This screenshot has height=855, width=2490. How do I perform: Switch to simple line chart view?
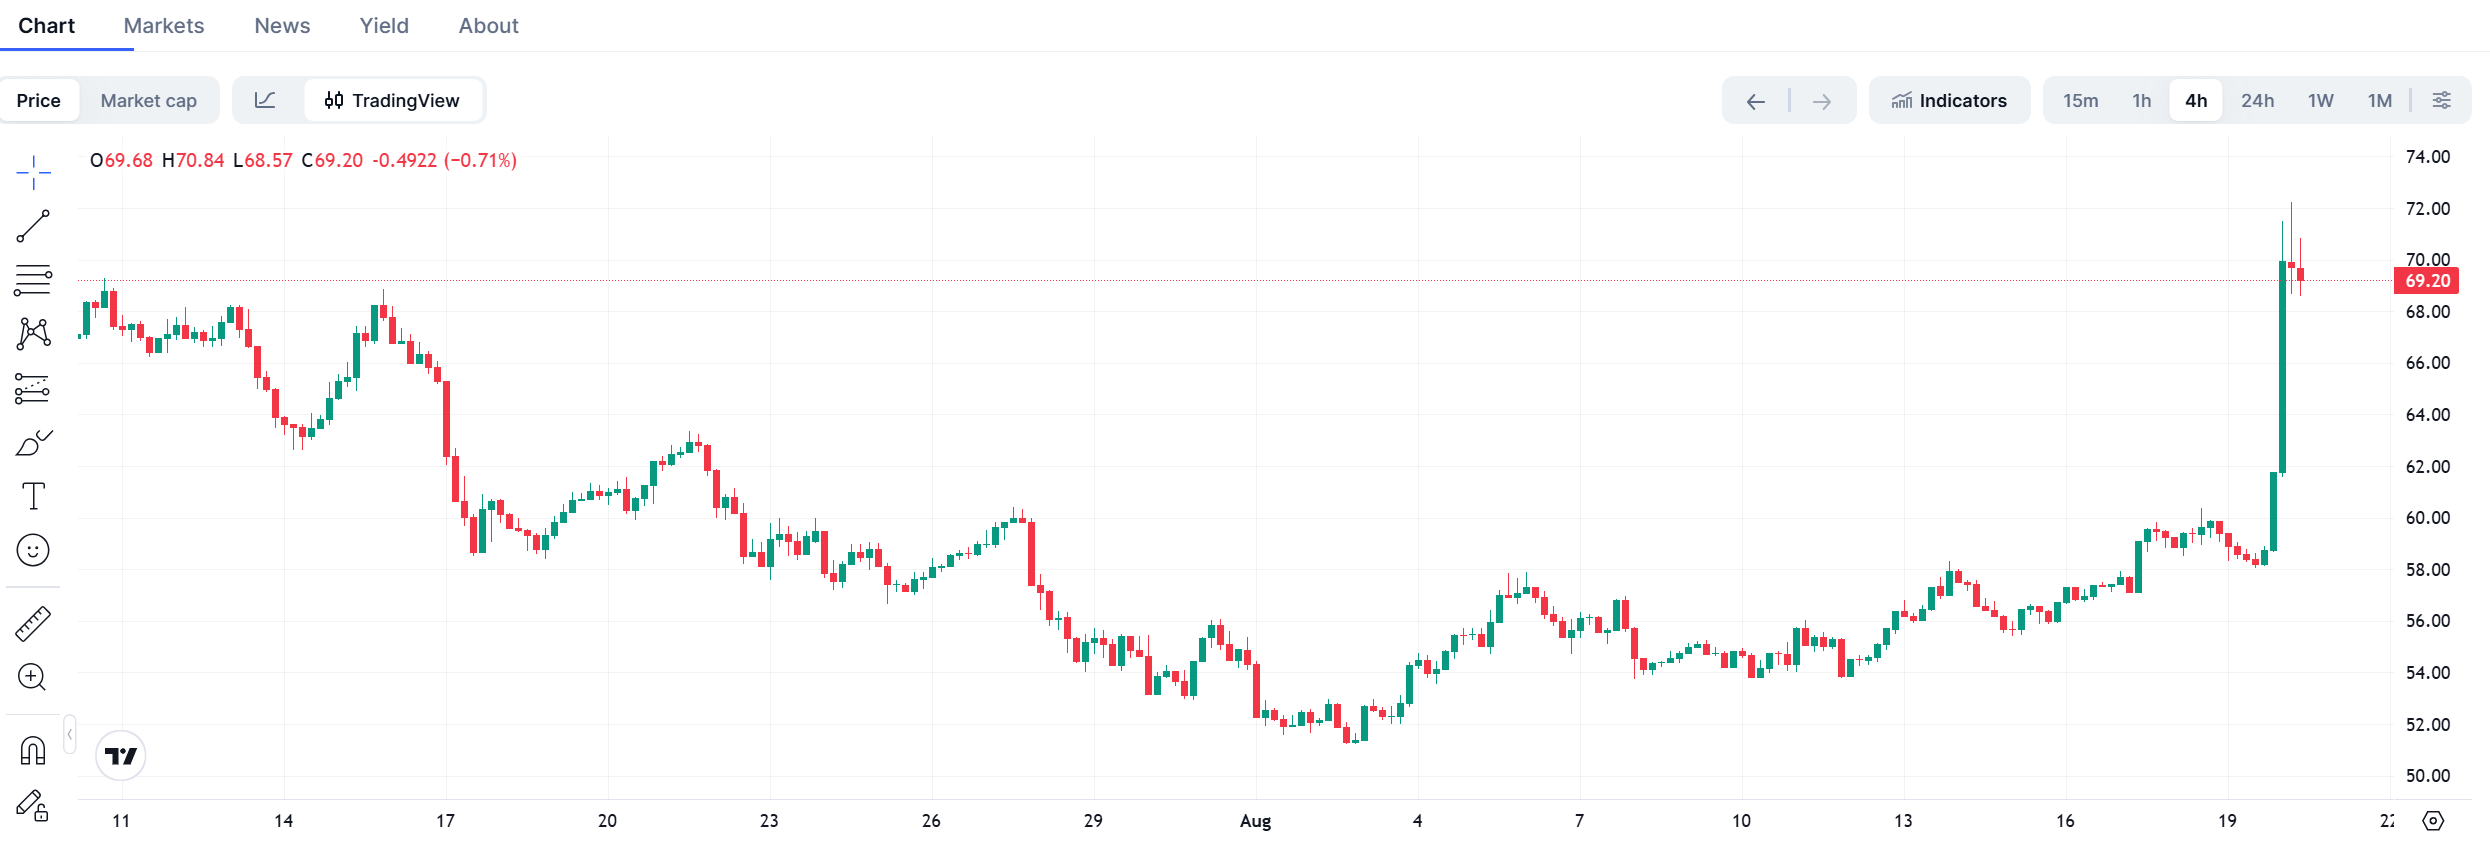(265, 100)
